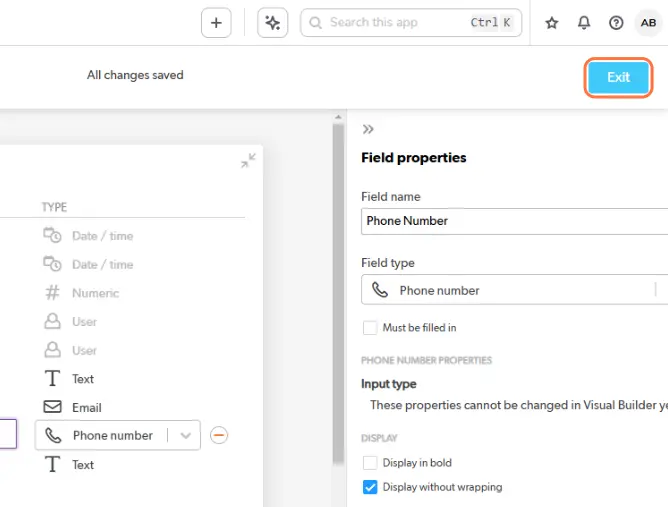This screenshot has width=668, height=507.
Task: Uncheck Display without wrapping
Action: 370,487
